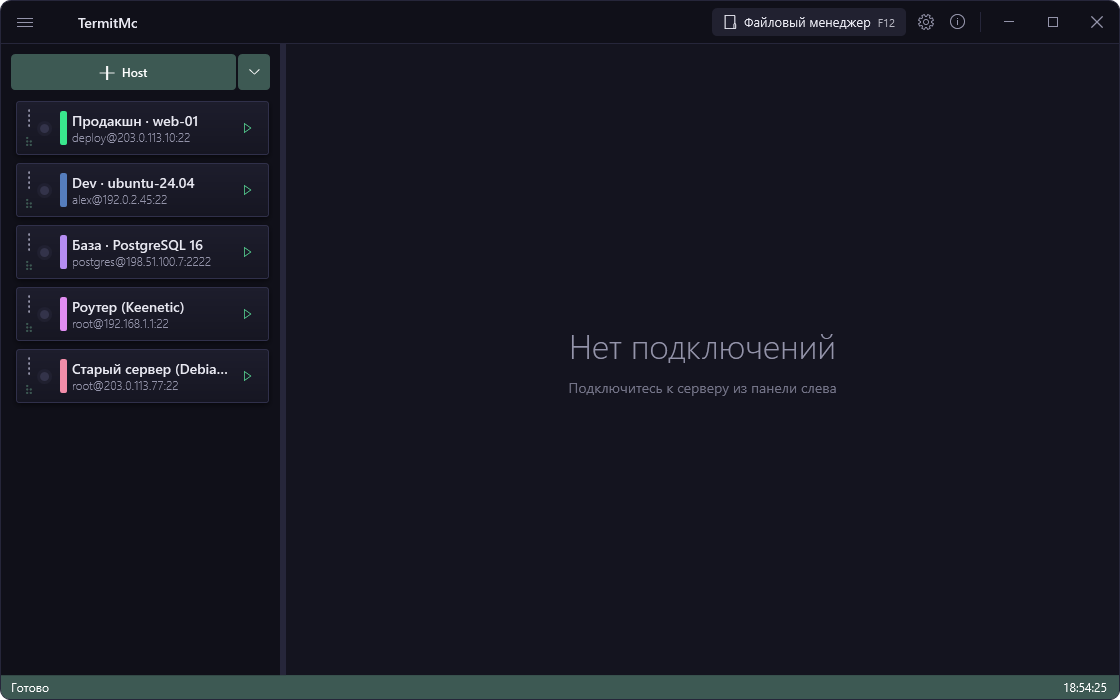Launch База · PostgreSQL 16 using the play icon

pos(247,252)
